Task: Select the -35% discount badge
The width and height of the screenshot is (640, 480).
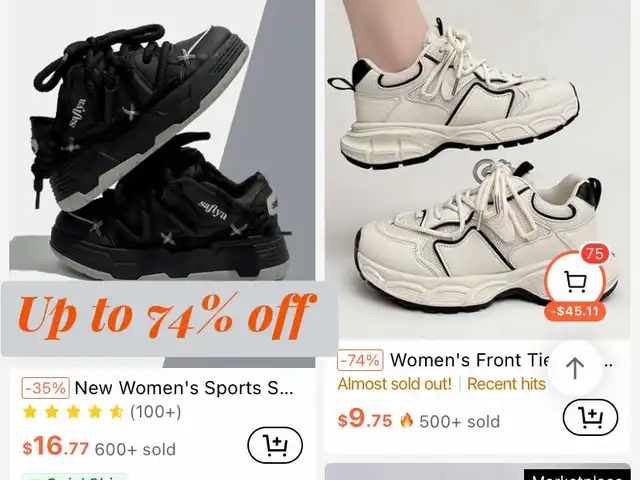Action: (x=45, y=388)
